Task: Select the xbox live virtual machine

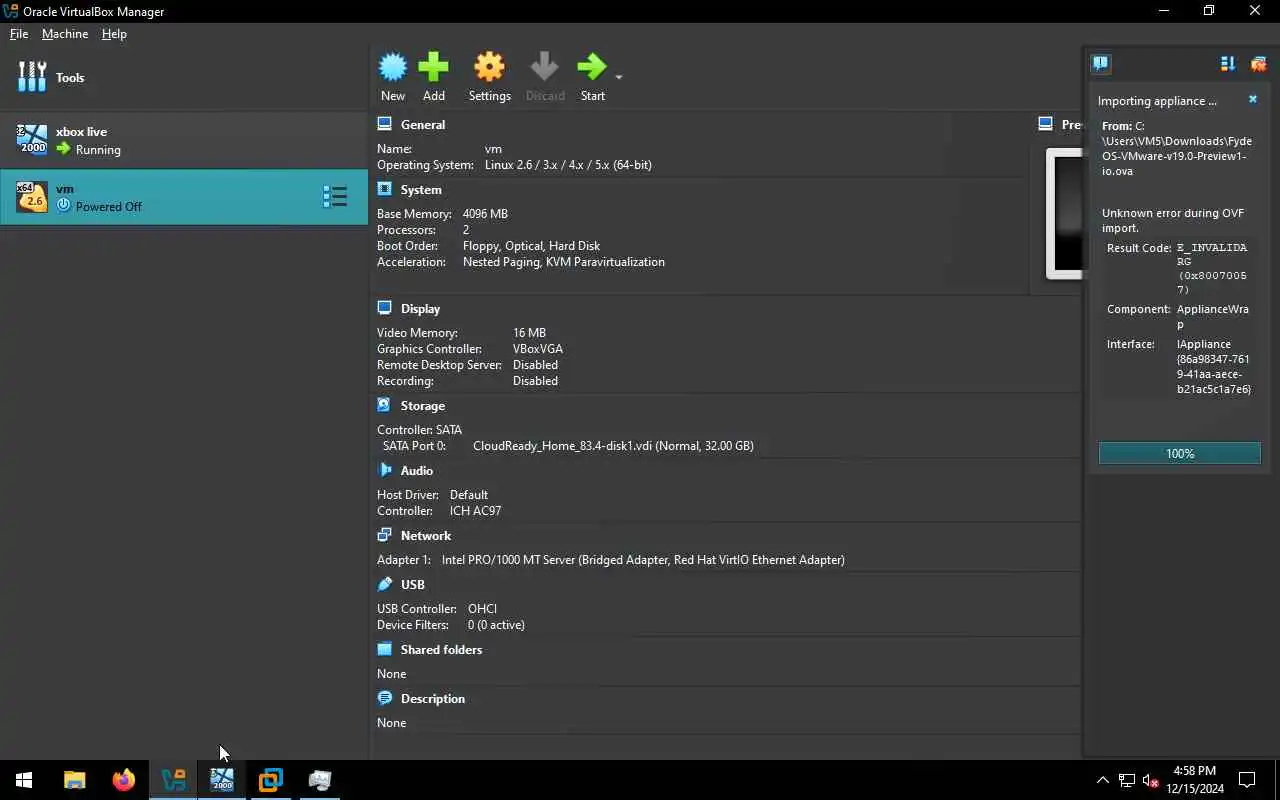Action: pyautogui.click(x=184, y=140)
